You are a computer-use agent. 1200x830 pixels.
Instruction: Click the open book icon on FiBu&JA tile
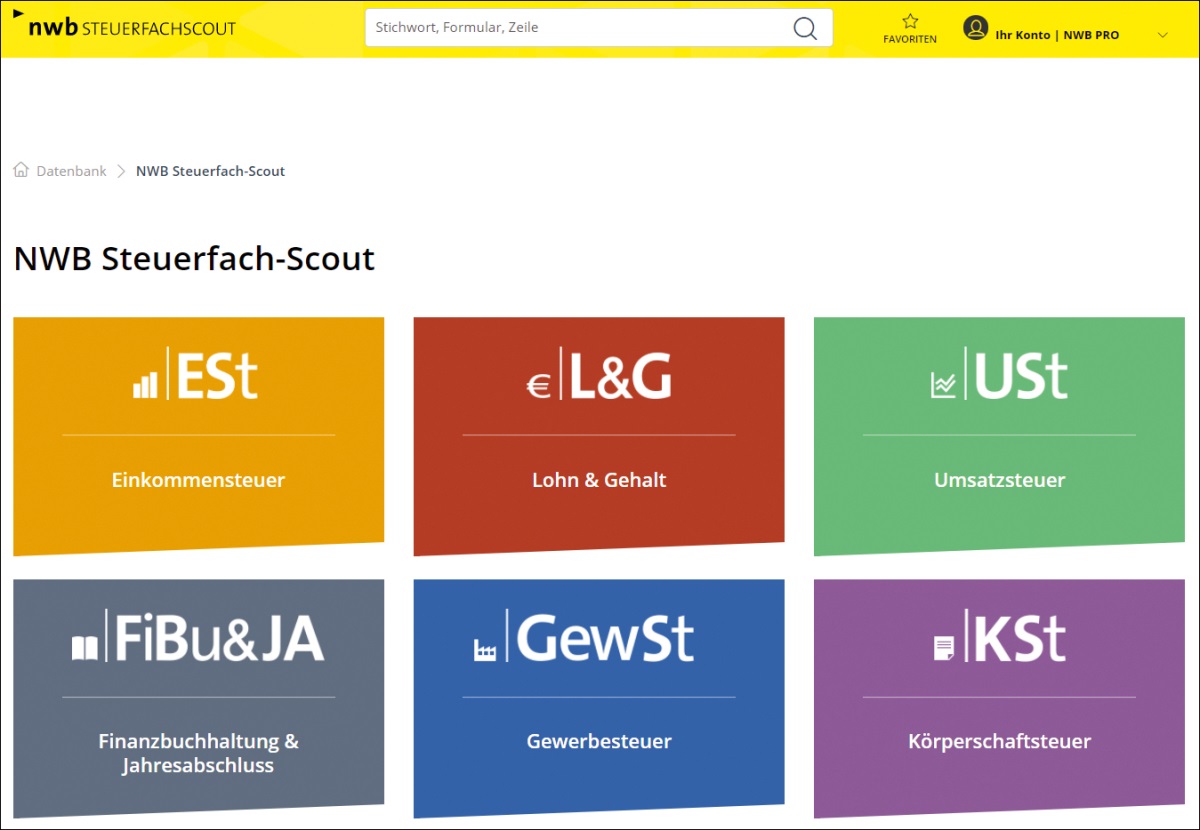[86, 648]
